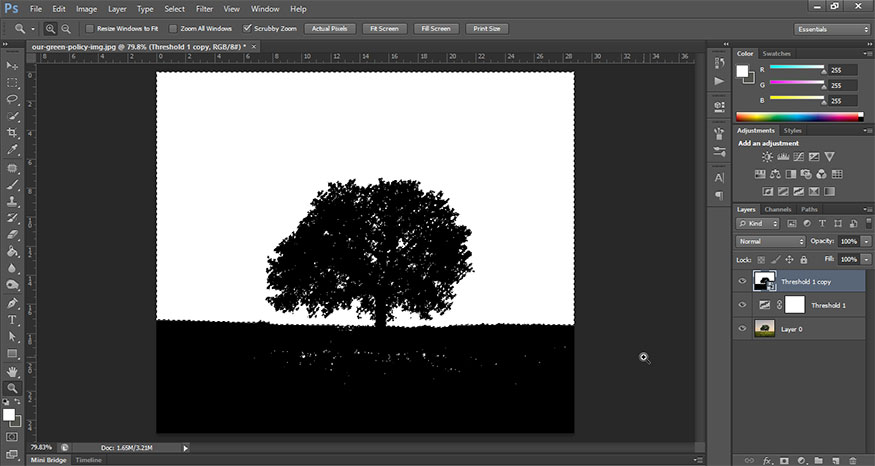Uncheck the Scrubby Zoom option

click(248, 29)
